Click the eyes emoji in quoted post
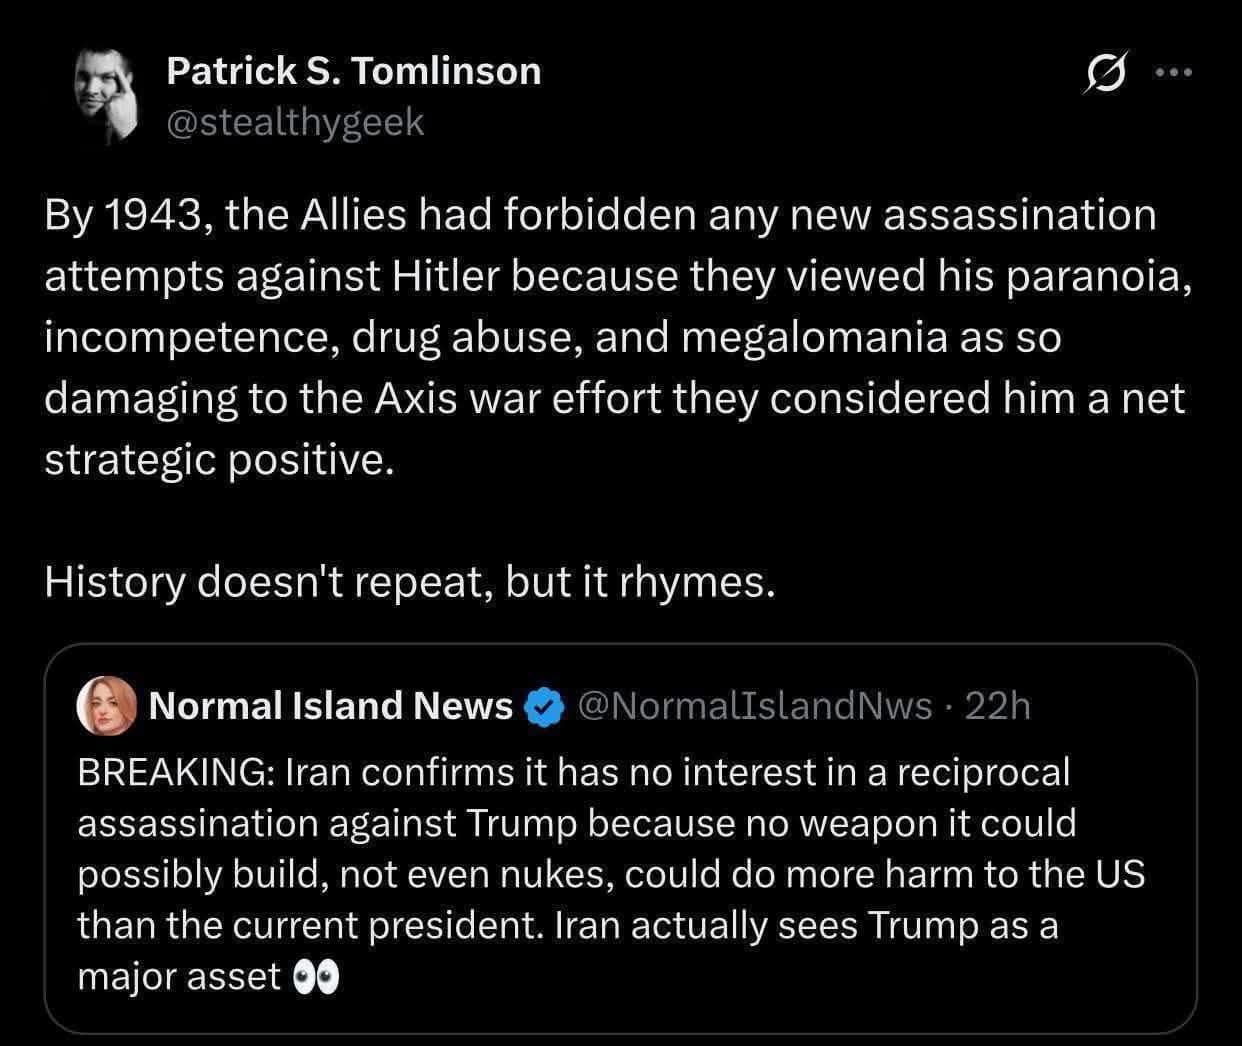Screen dimensions: 1242x1046 tap(315, 977)
